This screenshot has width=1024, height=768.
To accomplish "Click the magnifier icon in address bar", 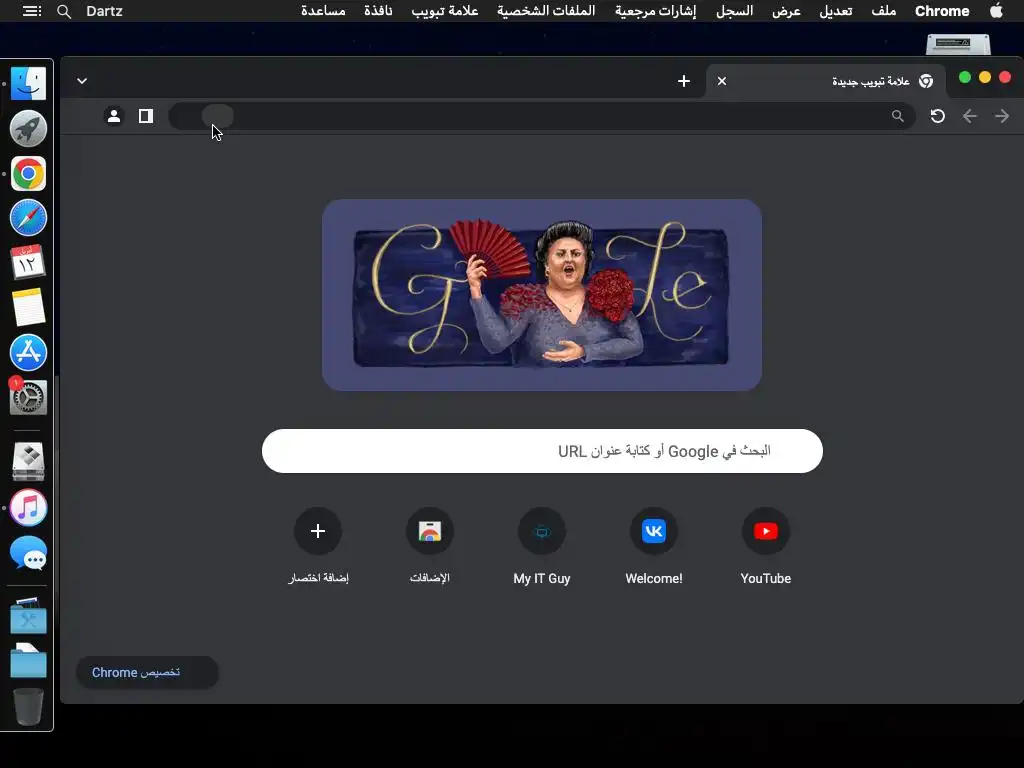I will click(898, 116).
